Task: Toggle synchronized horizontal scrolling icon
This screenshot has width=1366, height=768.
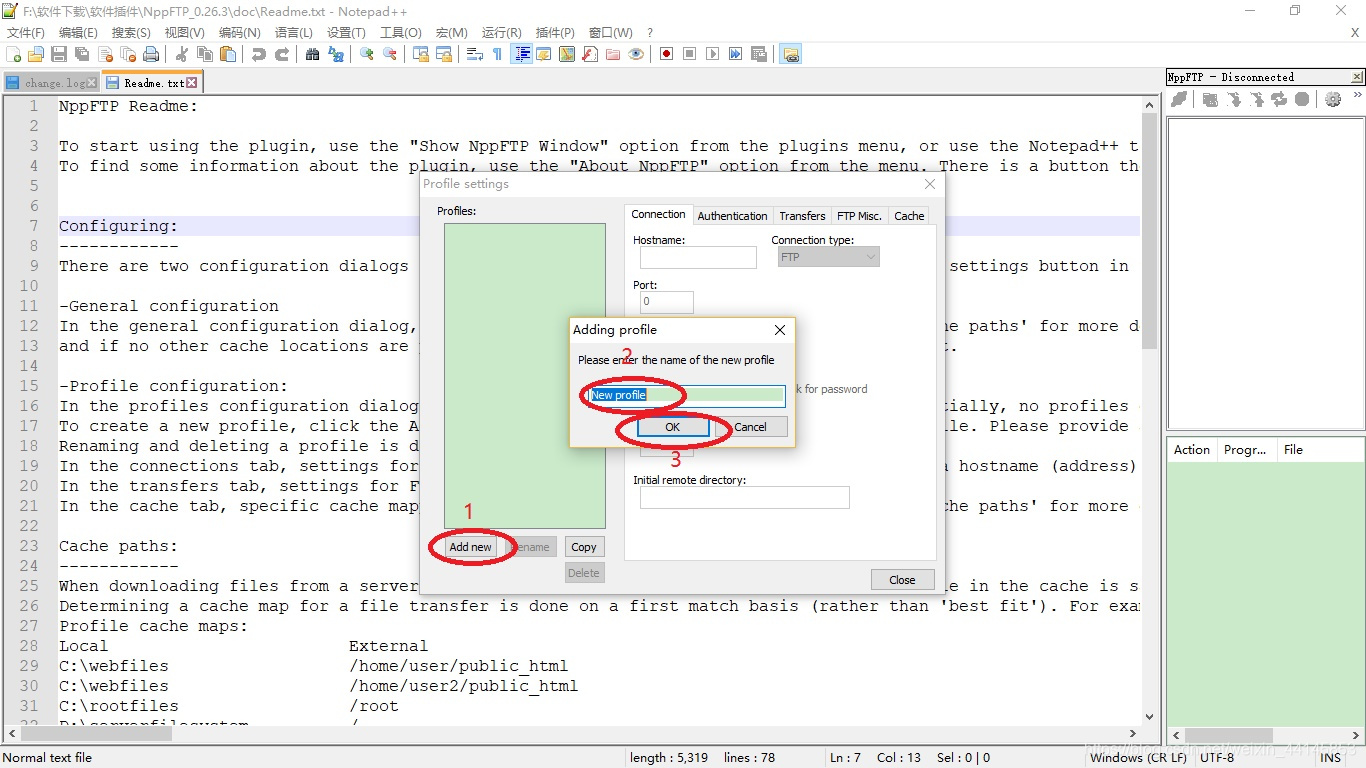Action: coord(443,54)
